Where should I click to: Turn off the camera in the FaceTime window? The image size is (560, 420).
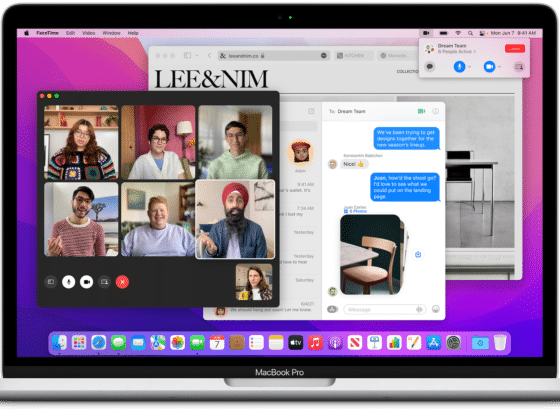86,282
